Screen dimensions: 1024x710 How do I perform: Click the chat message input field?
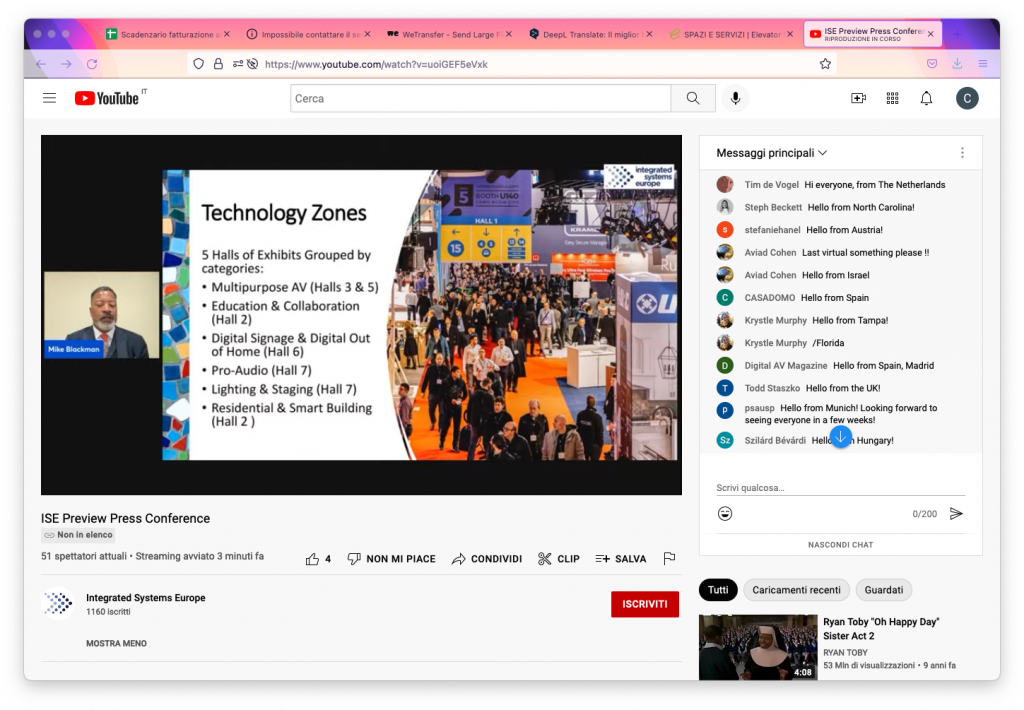coord(840,488)
